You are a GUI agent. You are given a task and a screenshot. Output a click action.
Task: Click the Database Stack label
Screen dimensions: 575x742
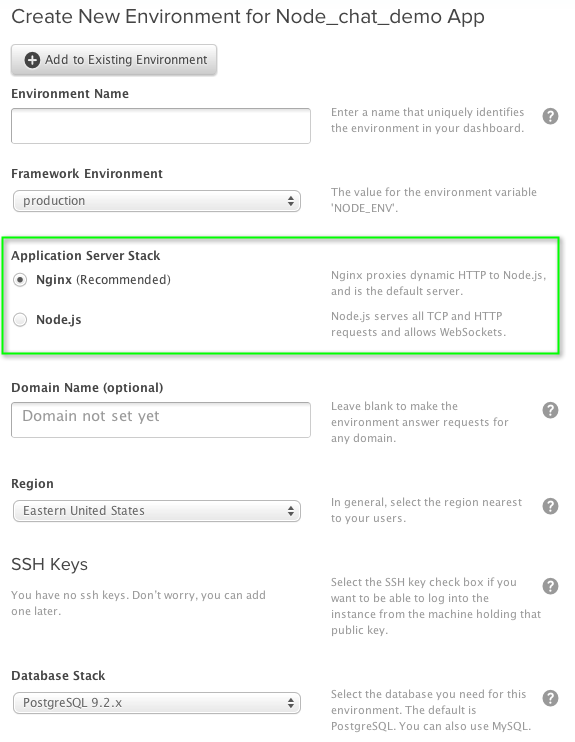58,676
